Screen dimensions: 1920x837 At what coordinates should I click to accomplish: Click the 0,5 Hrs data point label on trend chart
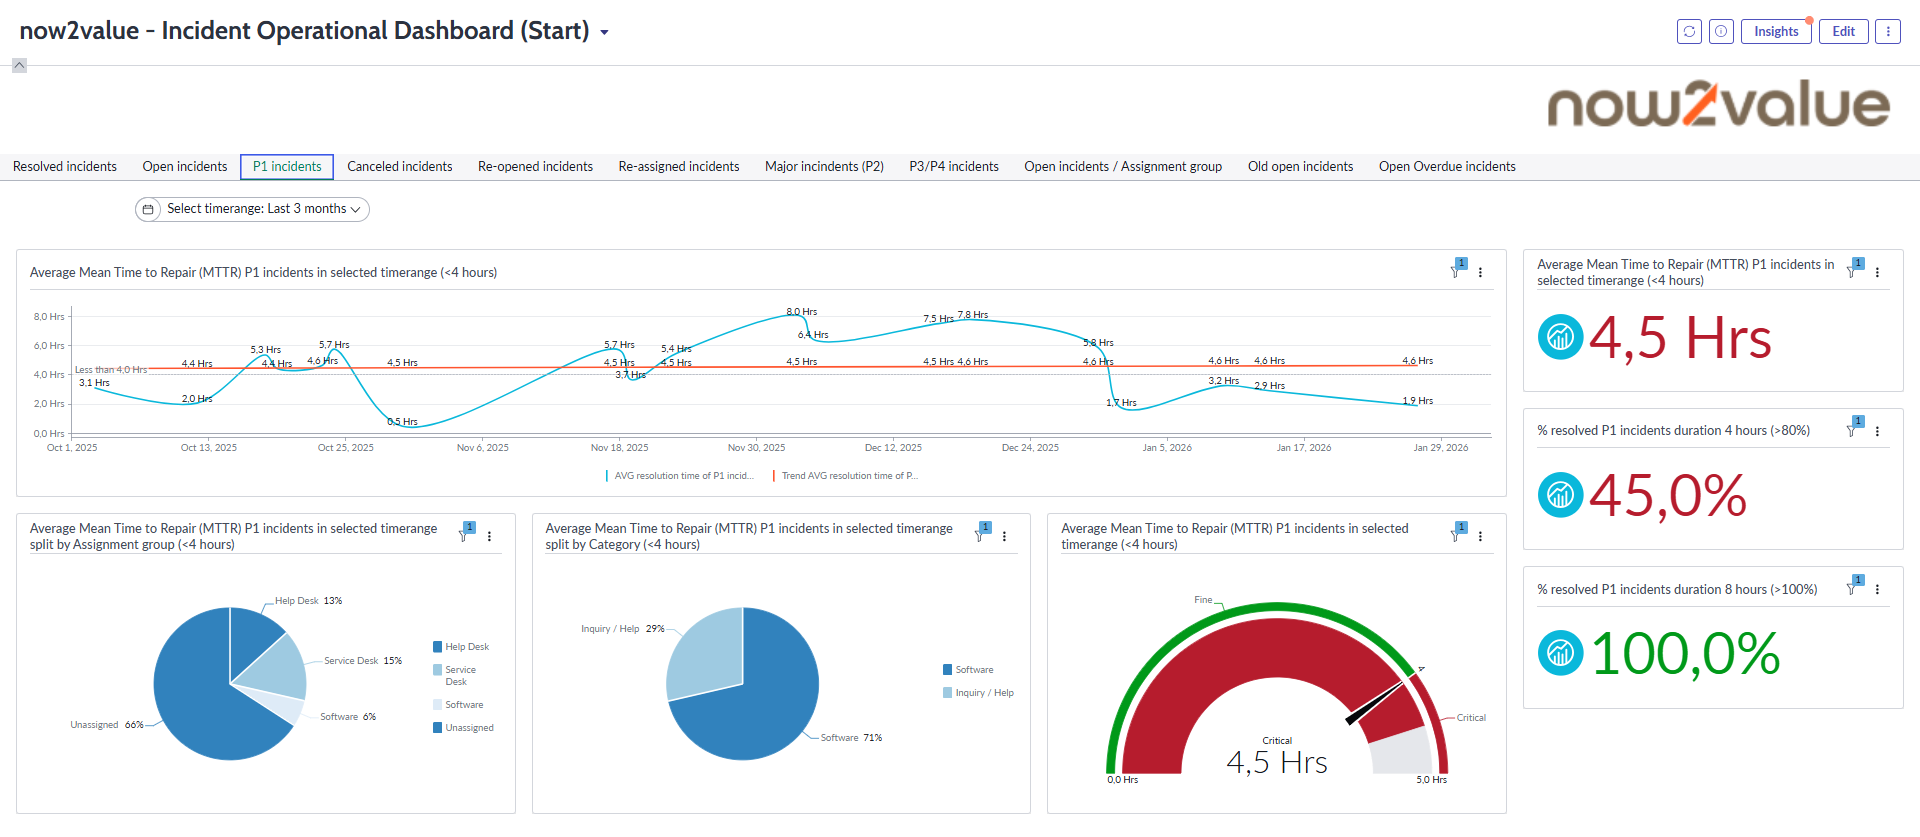click(x=402, y=422)
